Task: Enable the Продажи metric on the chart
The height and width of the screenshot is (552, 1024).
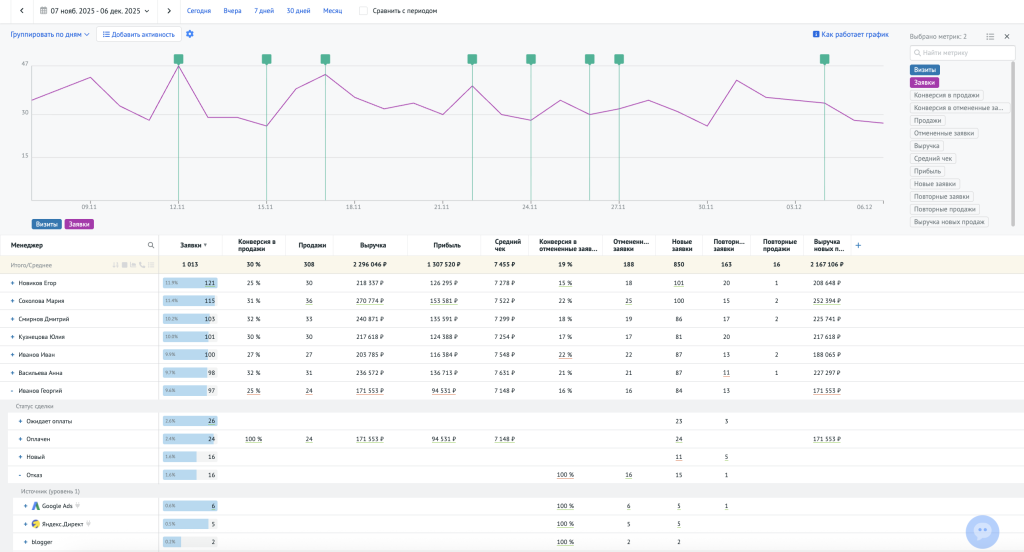Action: coord(926,120)
